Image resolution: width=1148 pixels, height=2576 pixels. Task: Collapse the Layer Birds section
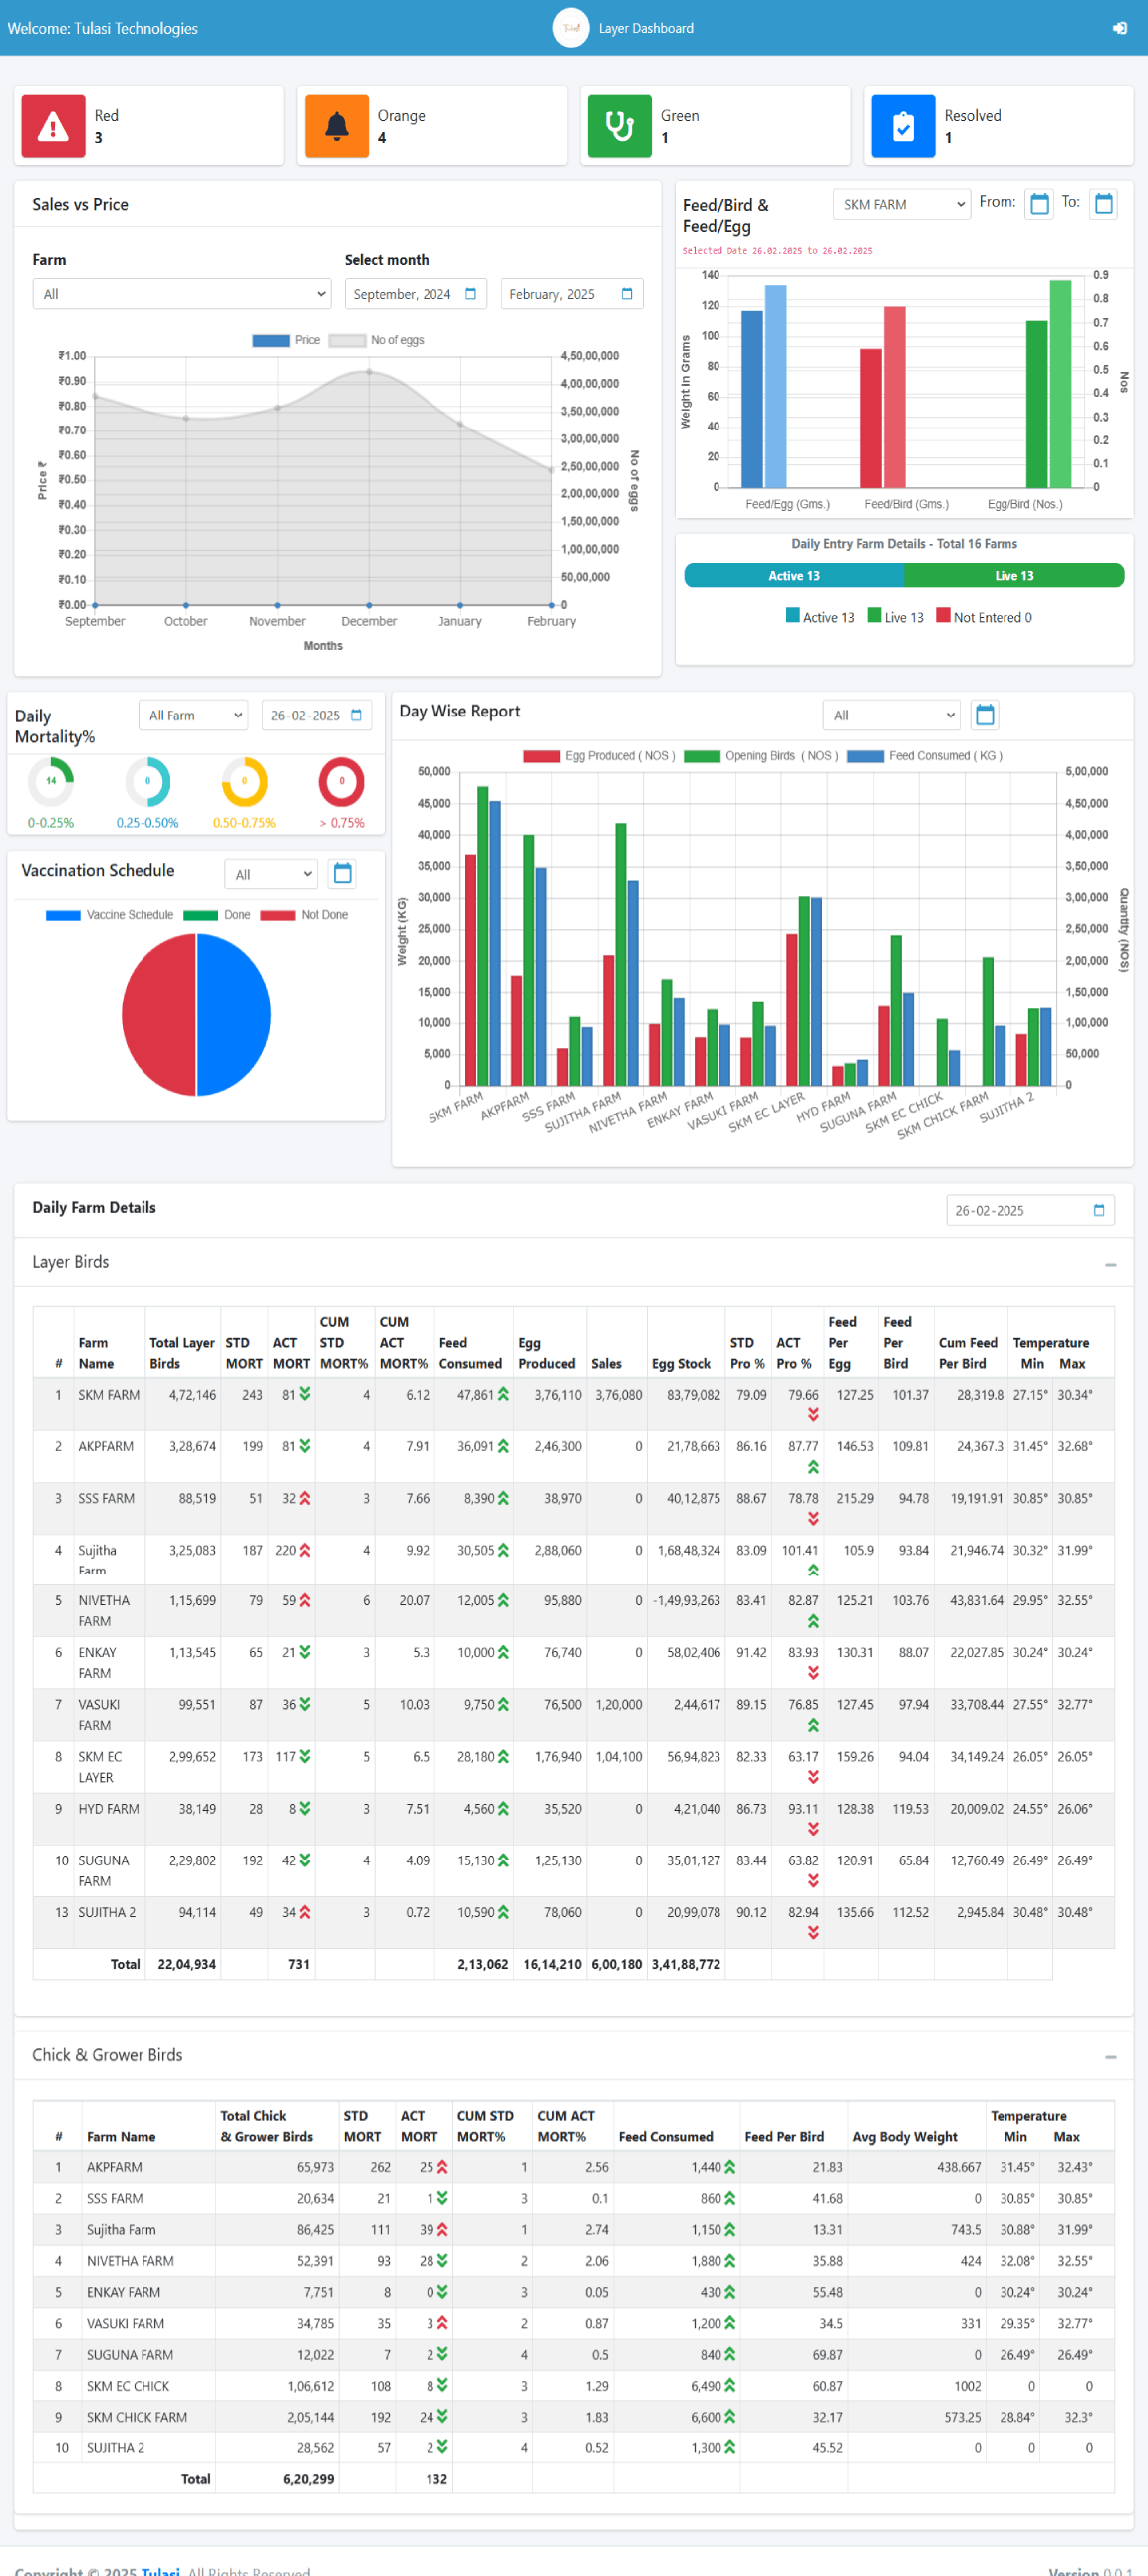[1110, 1264]
